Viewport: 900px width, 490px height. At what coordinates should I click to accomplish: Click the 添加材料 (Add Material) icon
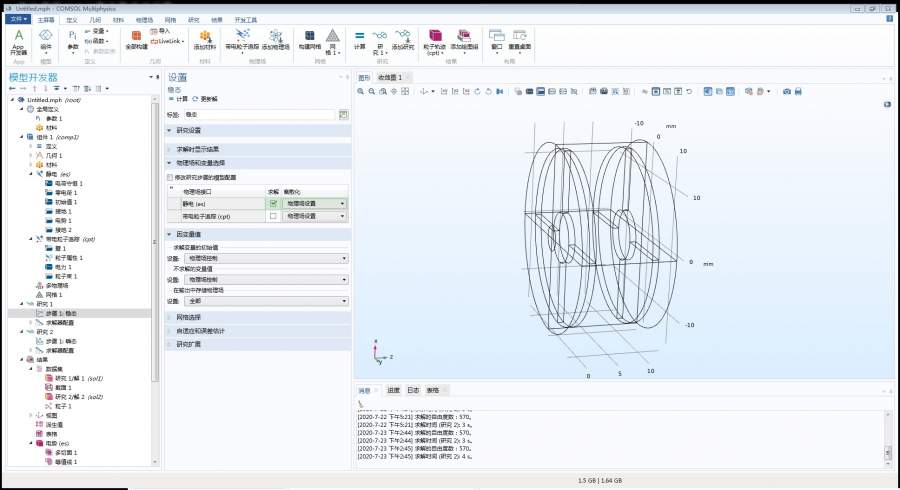[x=204, y=39]
